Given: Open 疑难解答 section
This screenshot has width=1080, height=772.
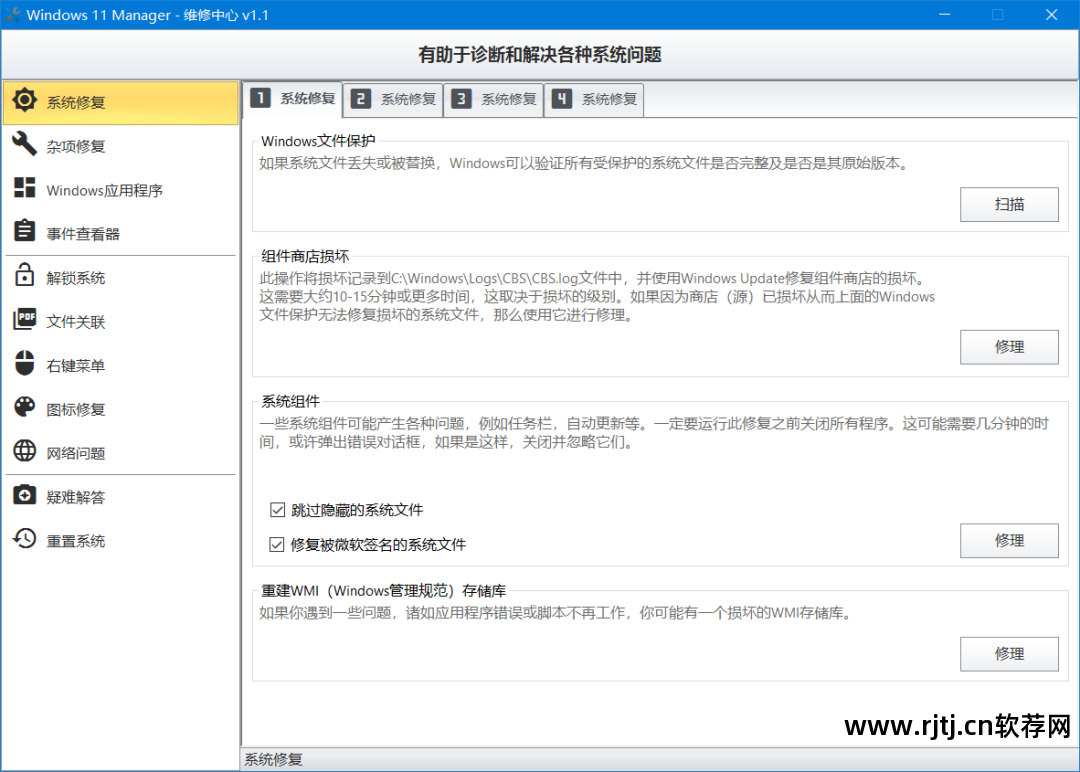Looking at the screenshot, I should (x=121, y=497).
